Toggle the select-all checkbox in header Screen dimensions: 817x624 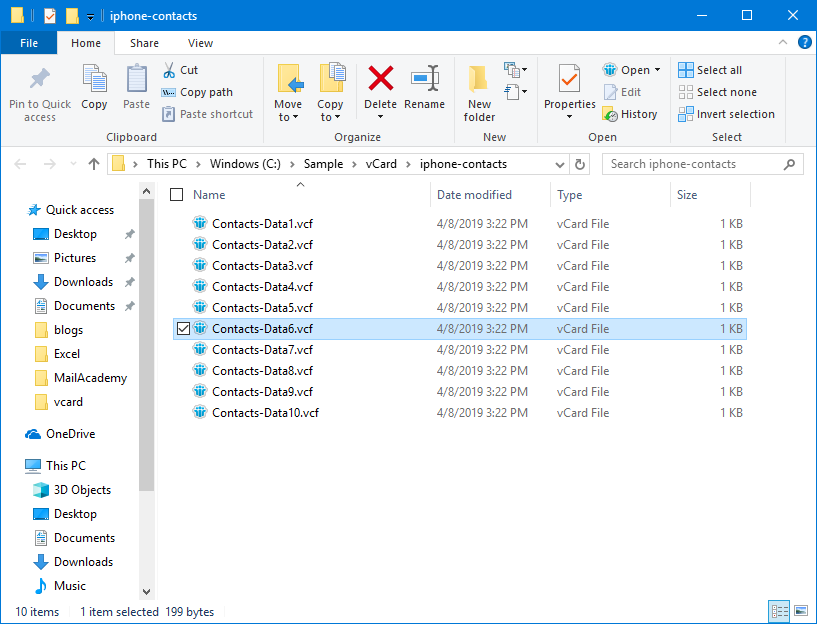point(177,195)
